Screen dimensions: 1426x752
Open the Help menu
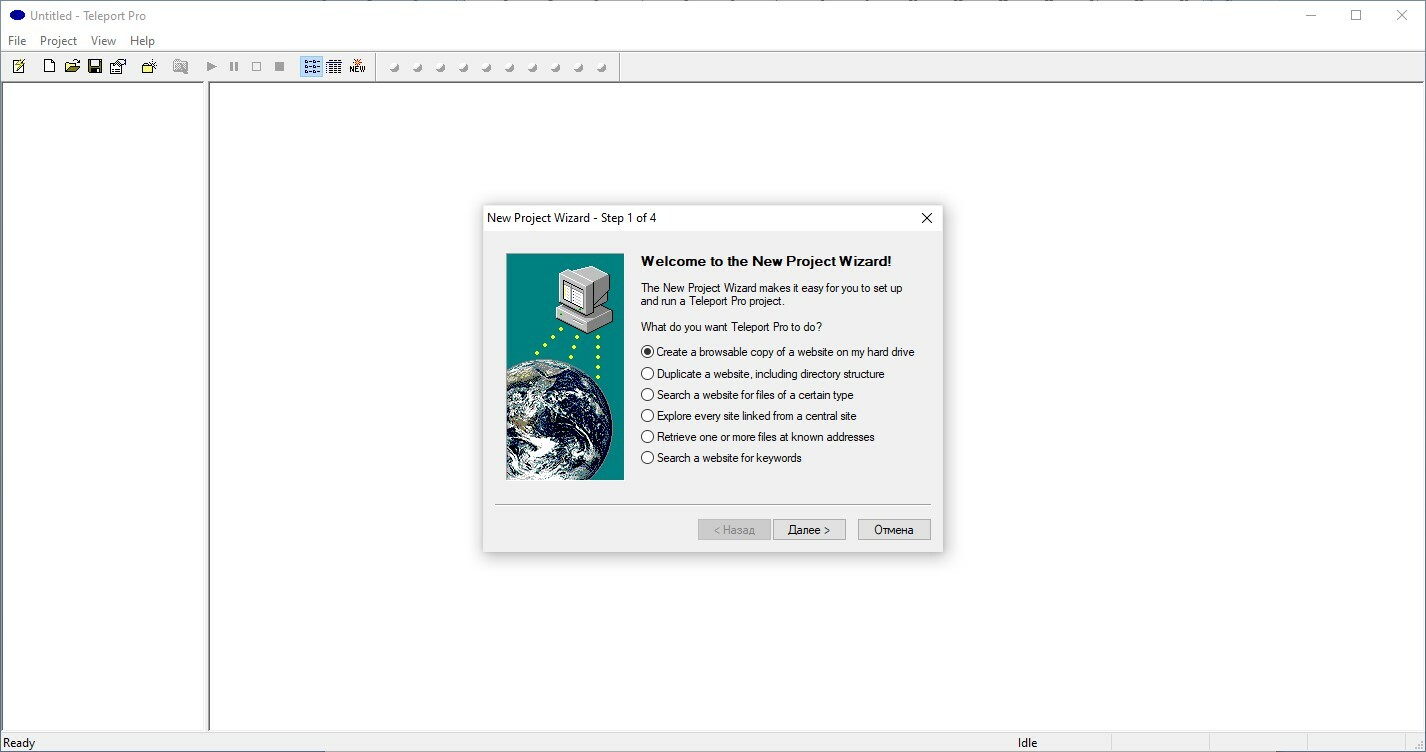(142, 41)
